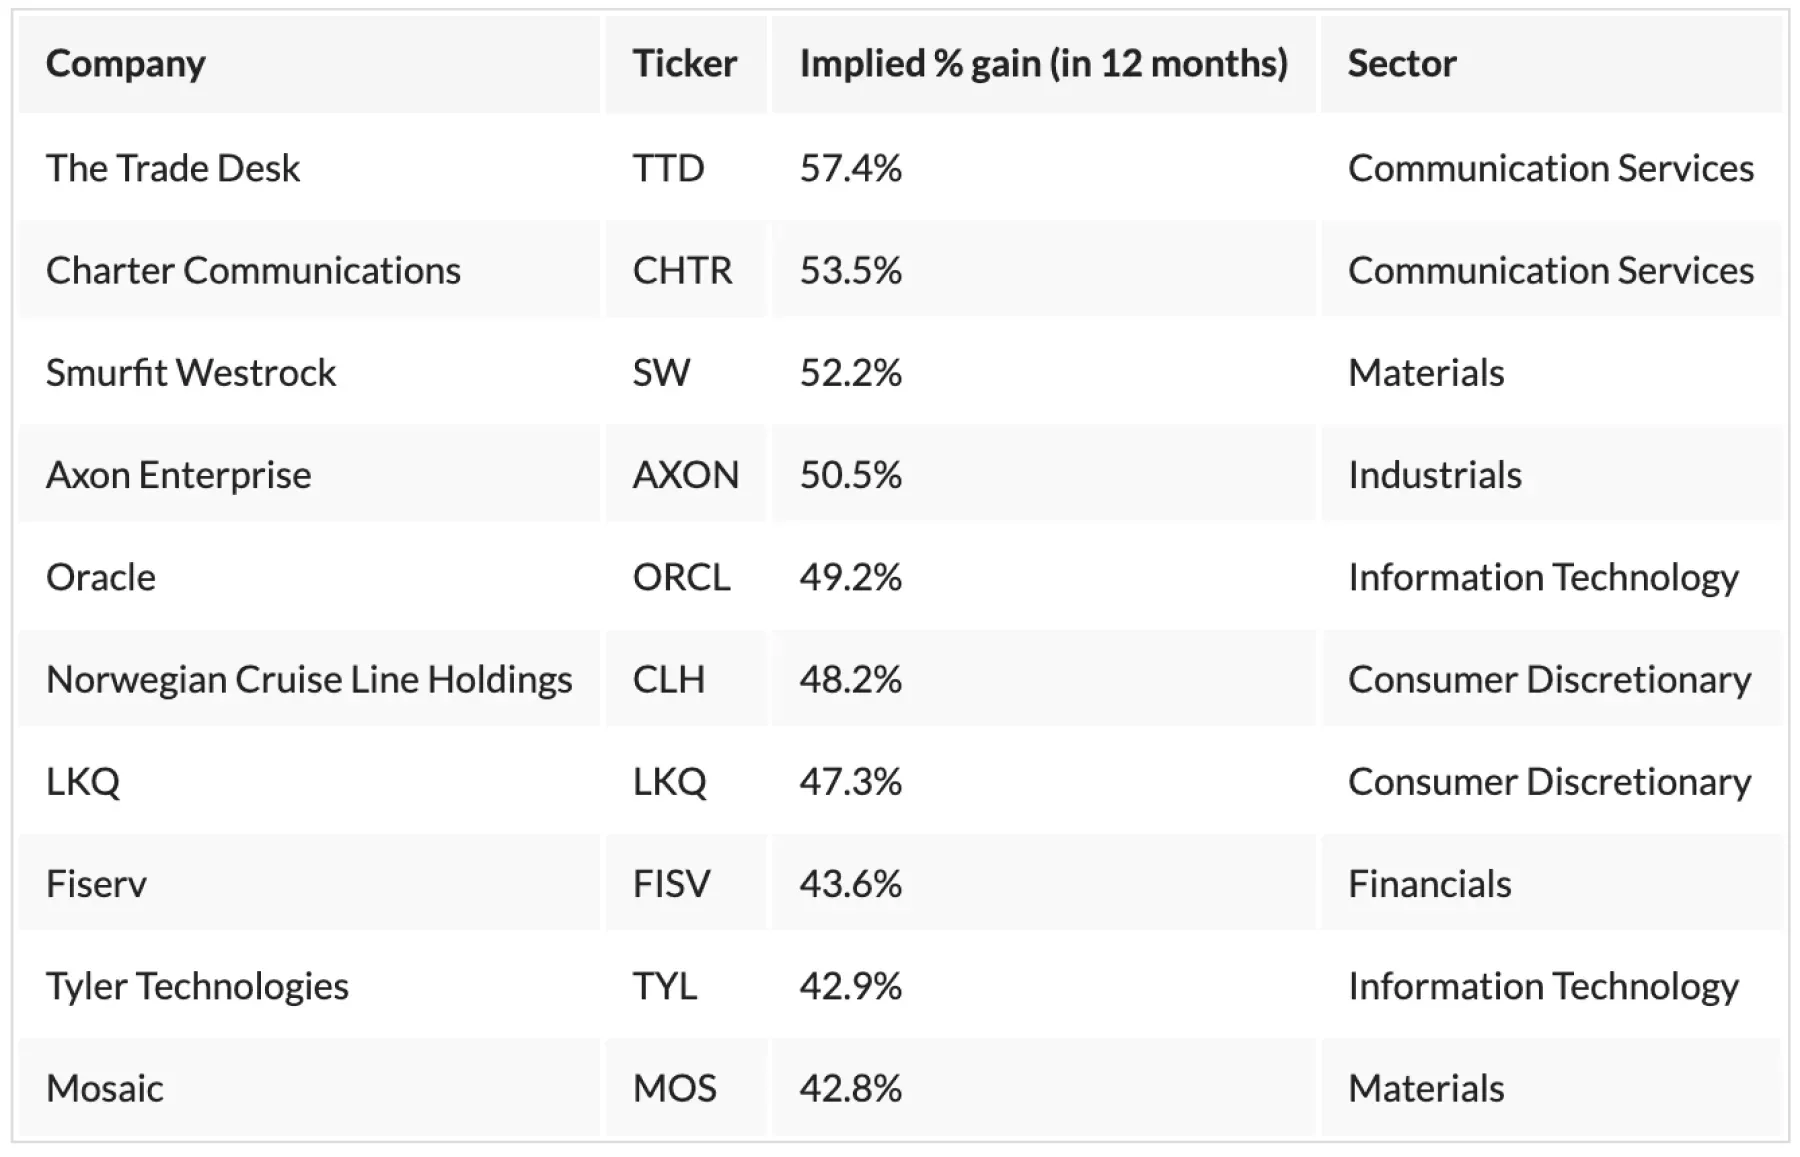Click the TTD ticker symbol

point(668,168)
